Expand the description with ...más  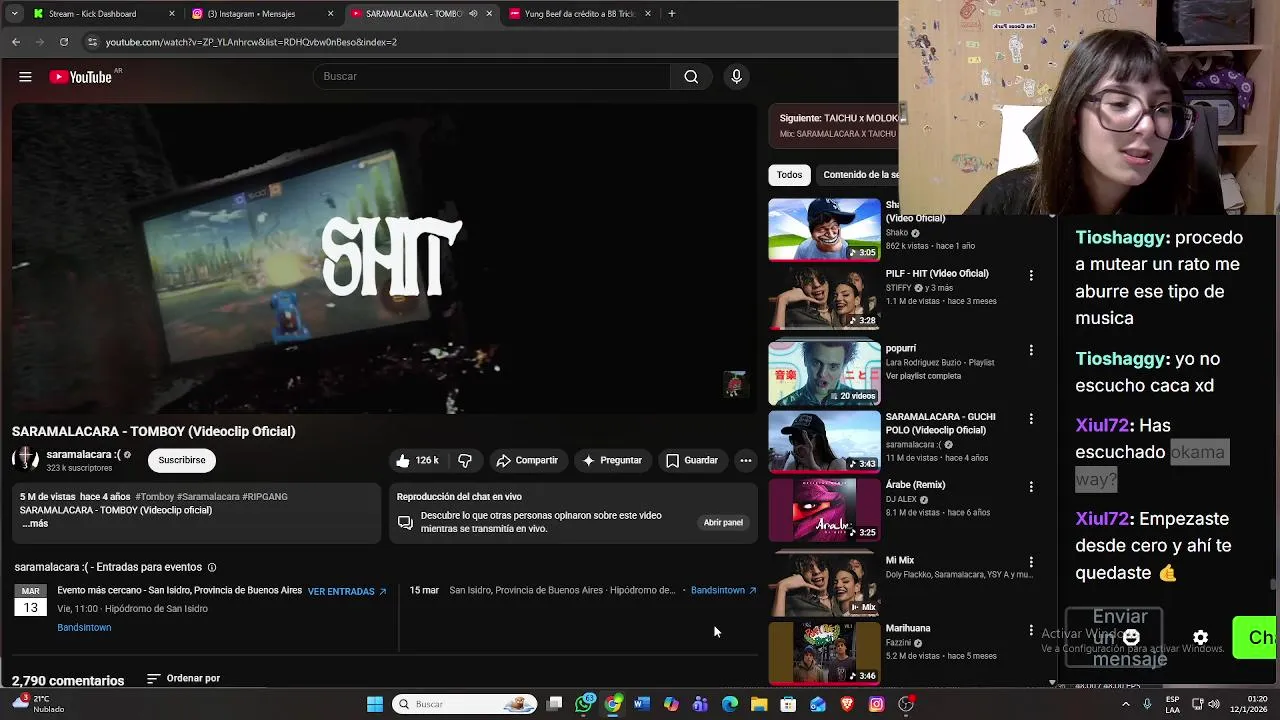(x=35, y=524)
